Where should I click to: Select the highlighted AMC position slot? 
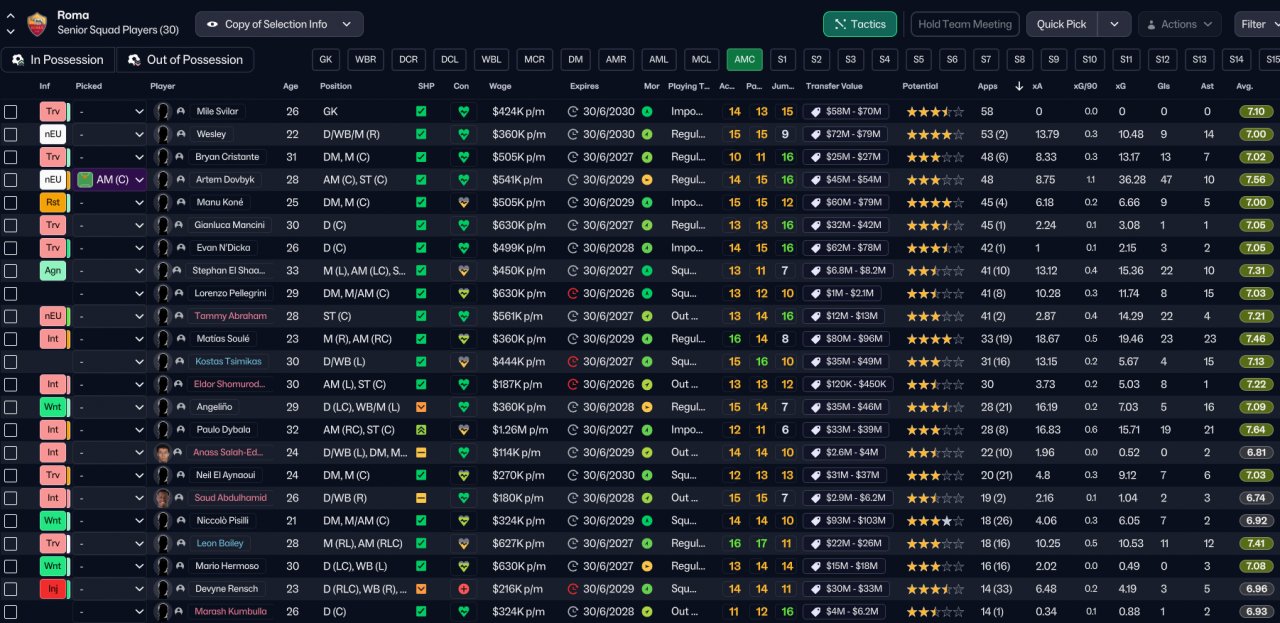[744, 60]
